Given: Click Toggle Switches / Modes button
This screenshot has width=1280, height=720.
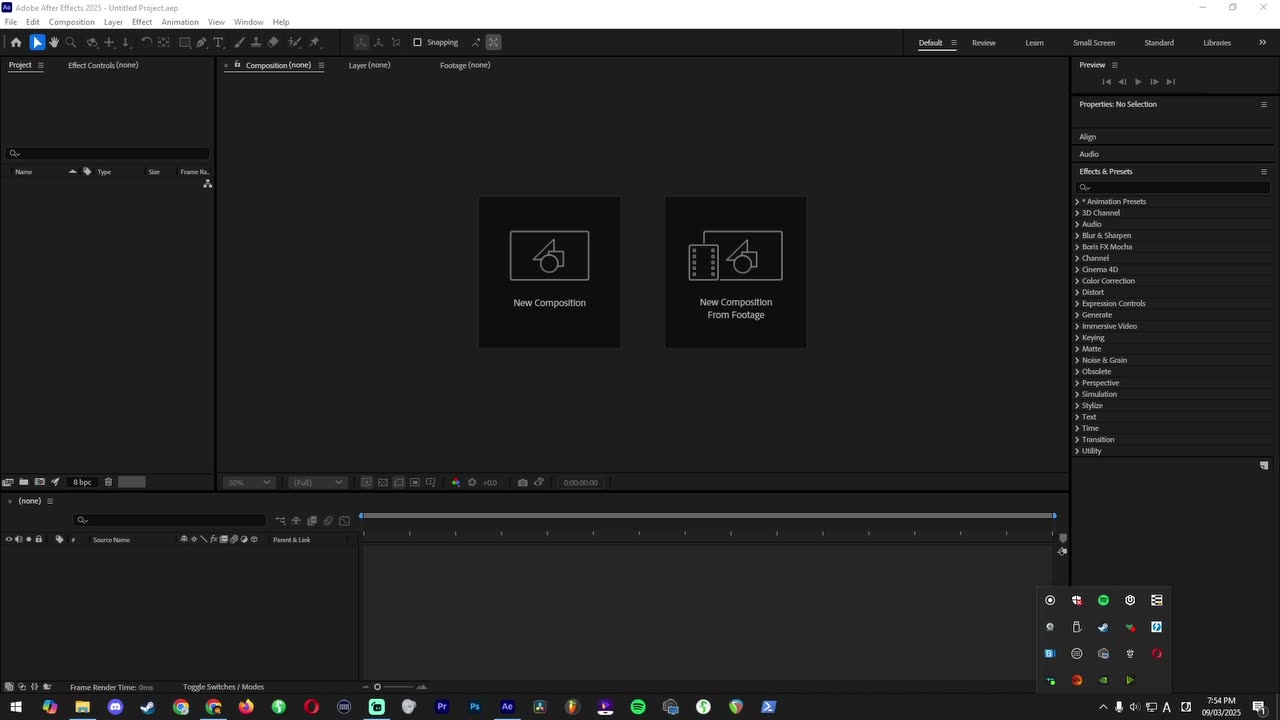Looking at the screenshot, I should (223, 687).
